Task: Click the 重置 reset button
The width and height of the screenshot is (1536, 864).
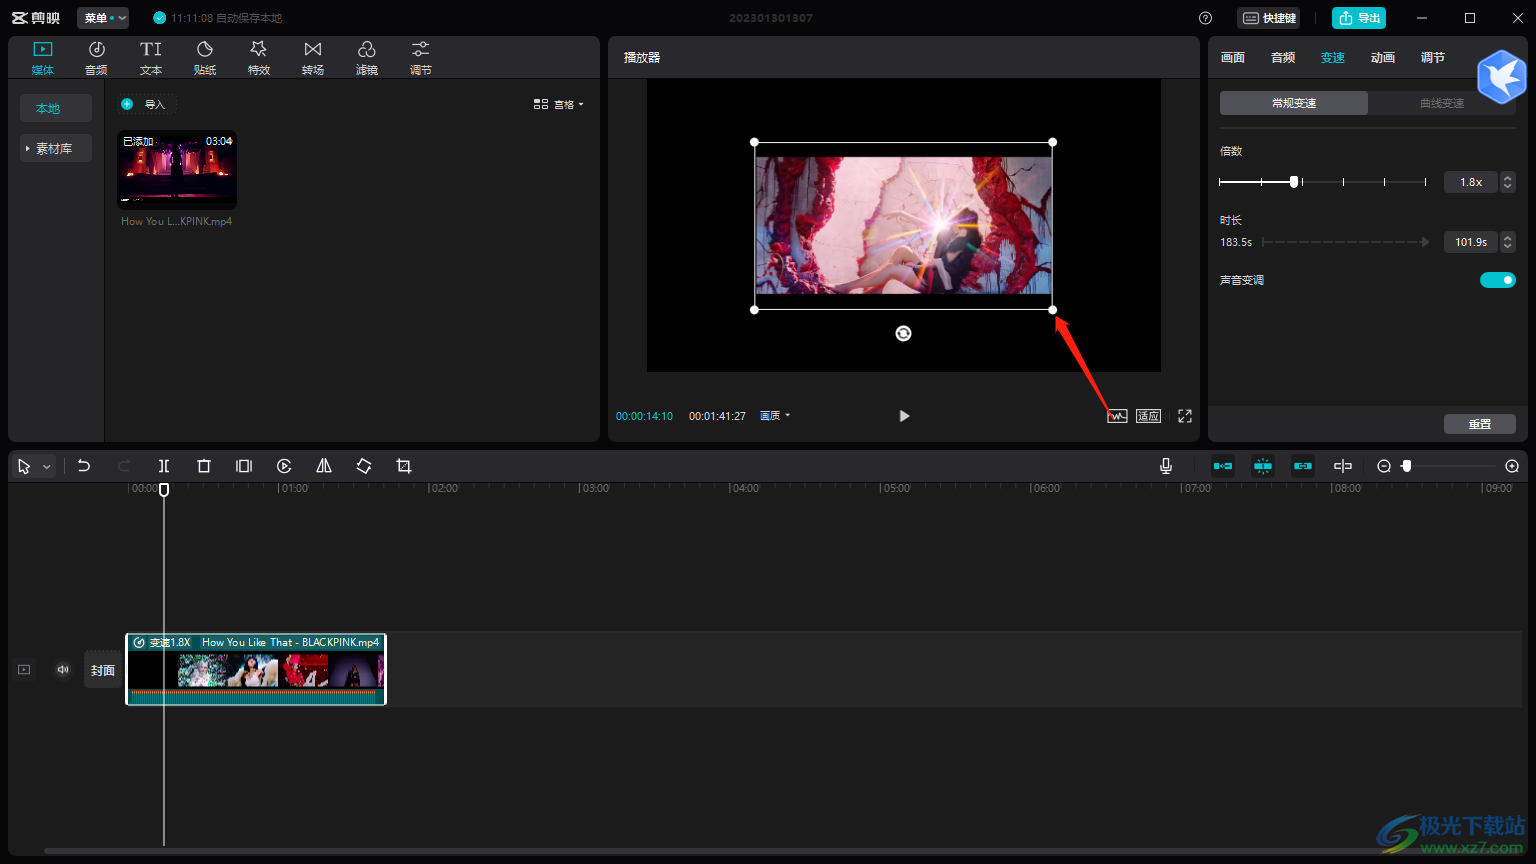Action: tap(1480, 424)
